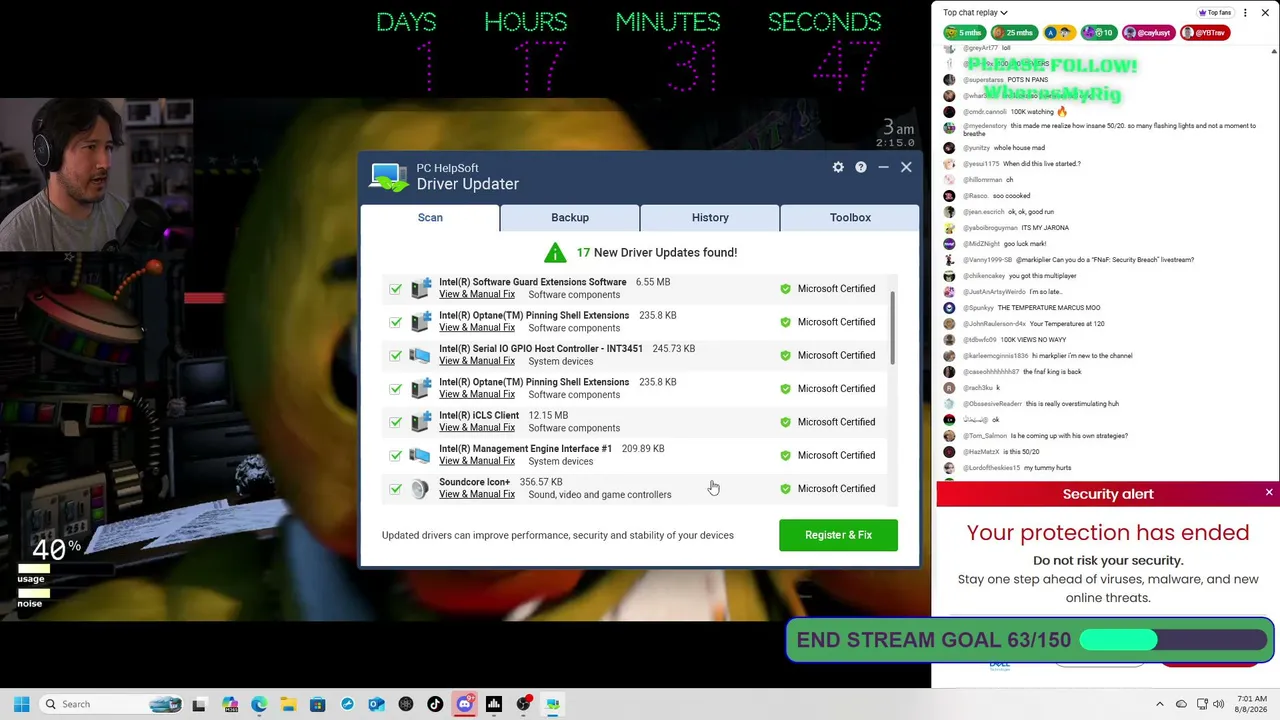Click the Software Guard Extensions driver icon
1280x720 pixels.
(420, 288)
